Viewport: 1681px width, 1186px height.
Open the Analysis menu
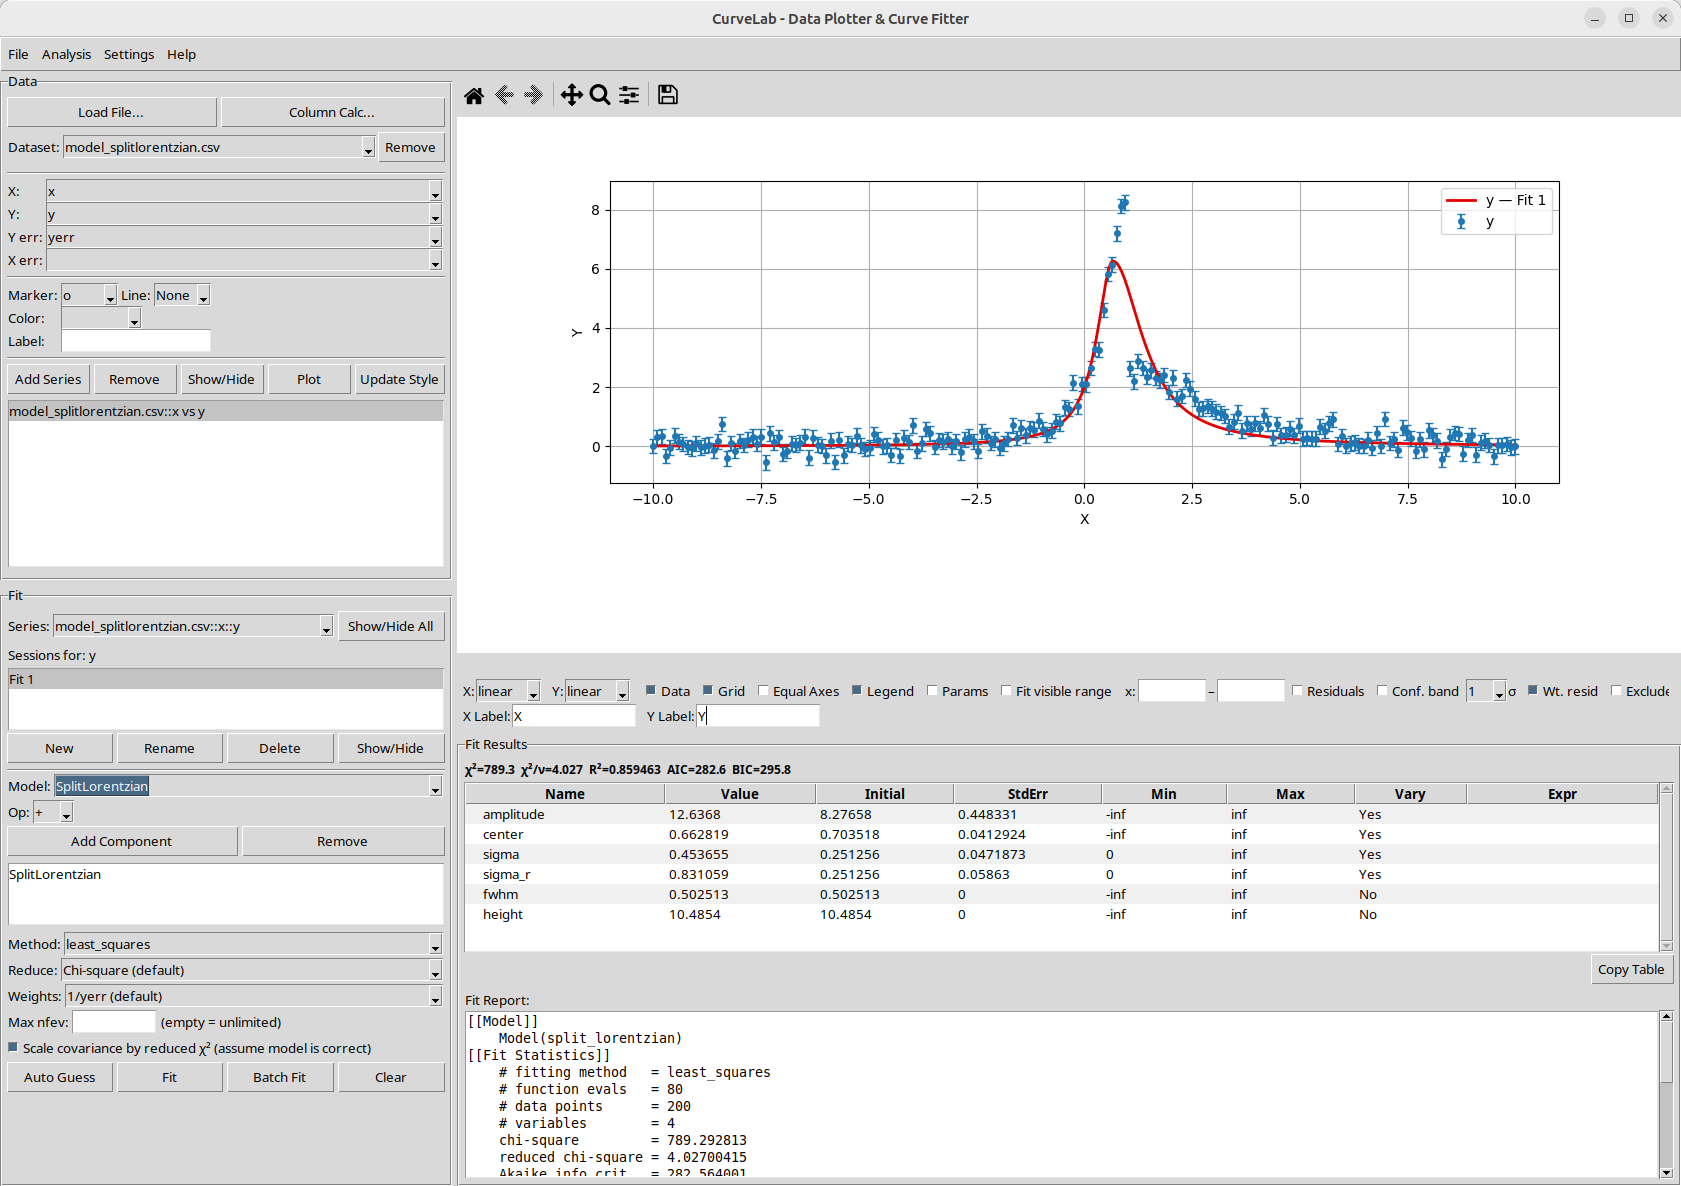pyautogui.click(x=66, y=54)
